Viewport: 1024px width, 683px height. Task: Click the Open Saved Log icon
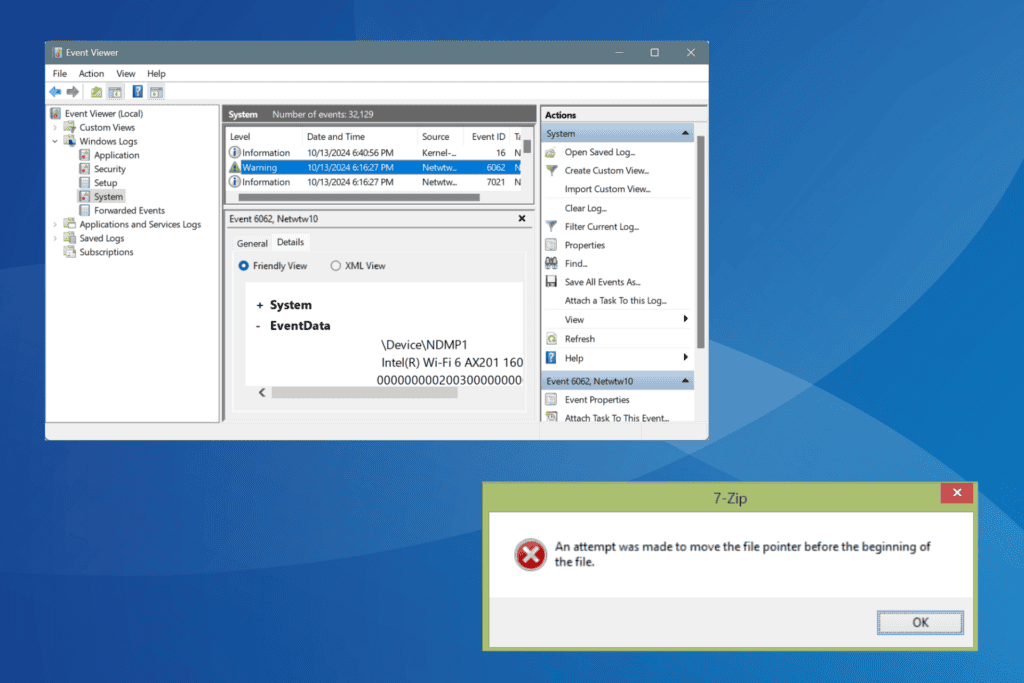[x=551, y=152]
